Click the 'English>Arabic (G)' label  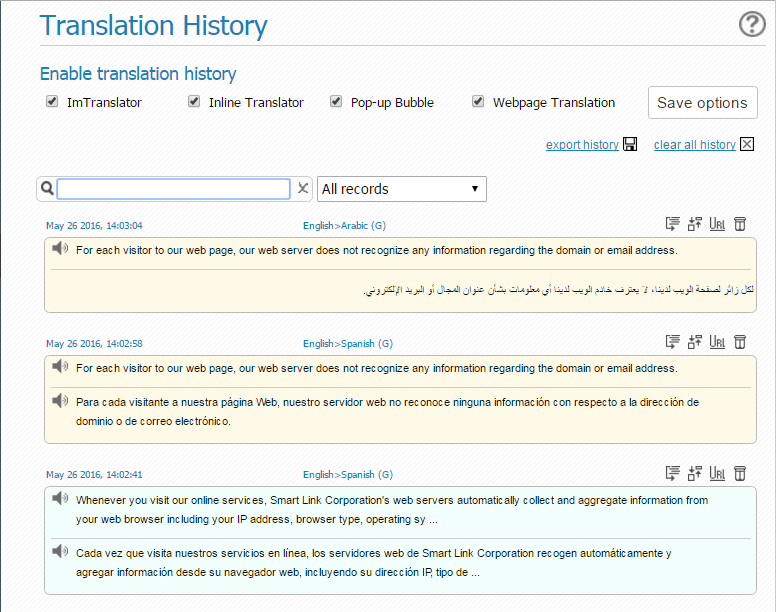coord(344,226)
